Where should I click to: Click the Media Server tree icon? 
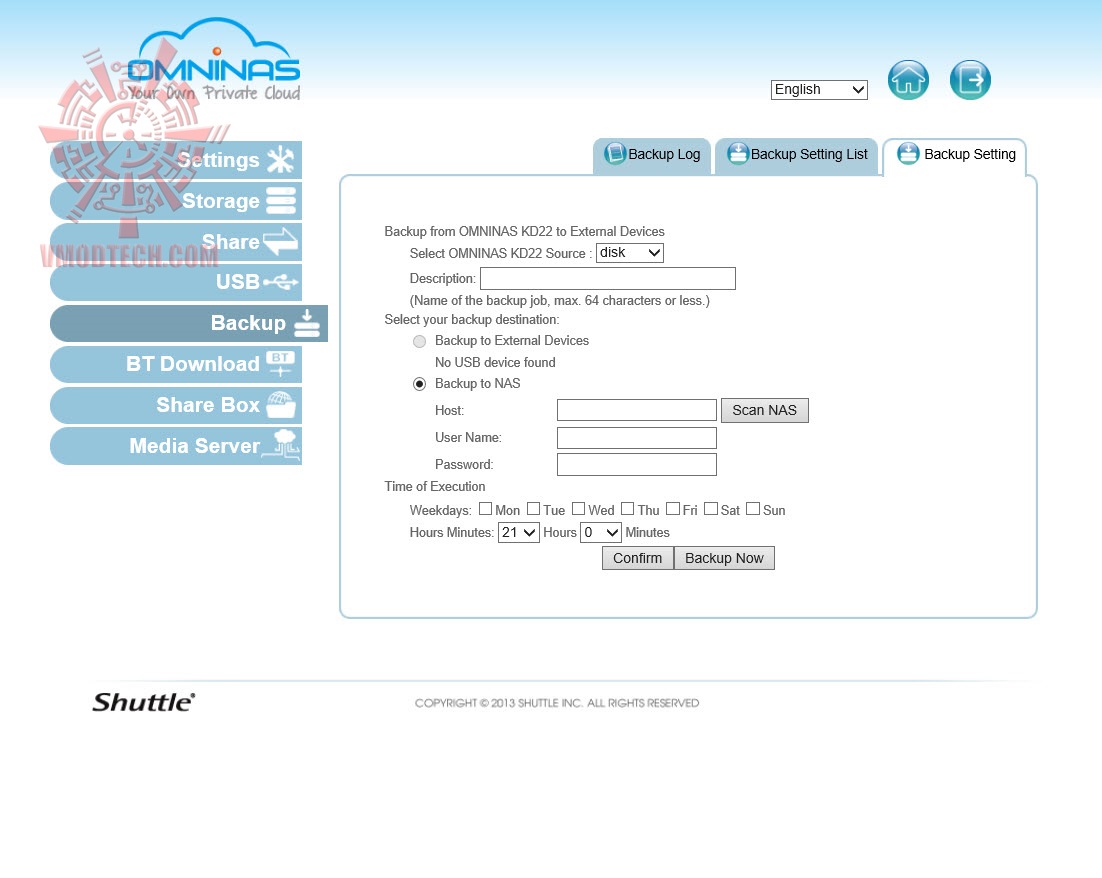click(282, 444)
